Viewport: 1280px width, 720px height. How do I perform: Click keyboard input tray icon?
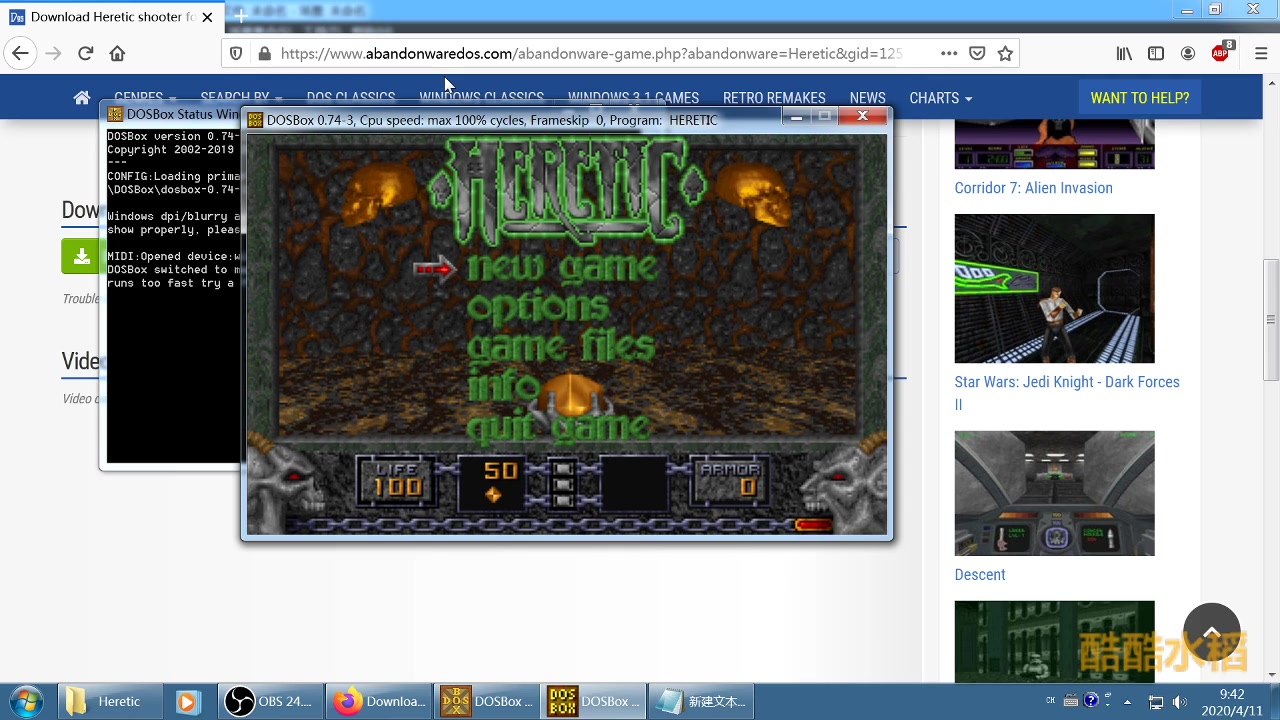(x=1071, y=701)
